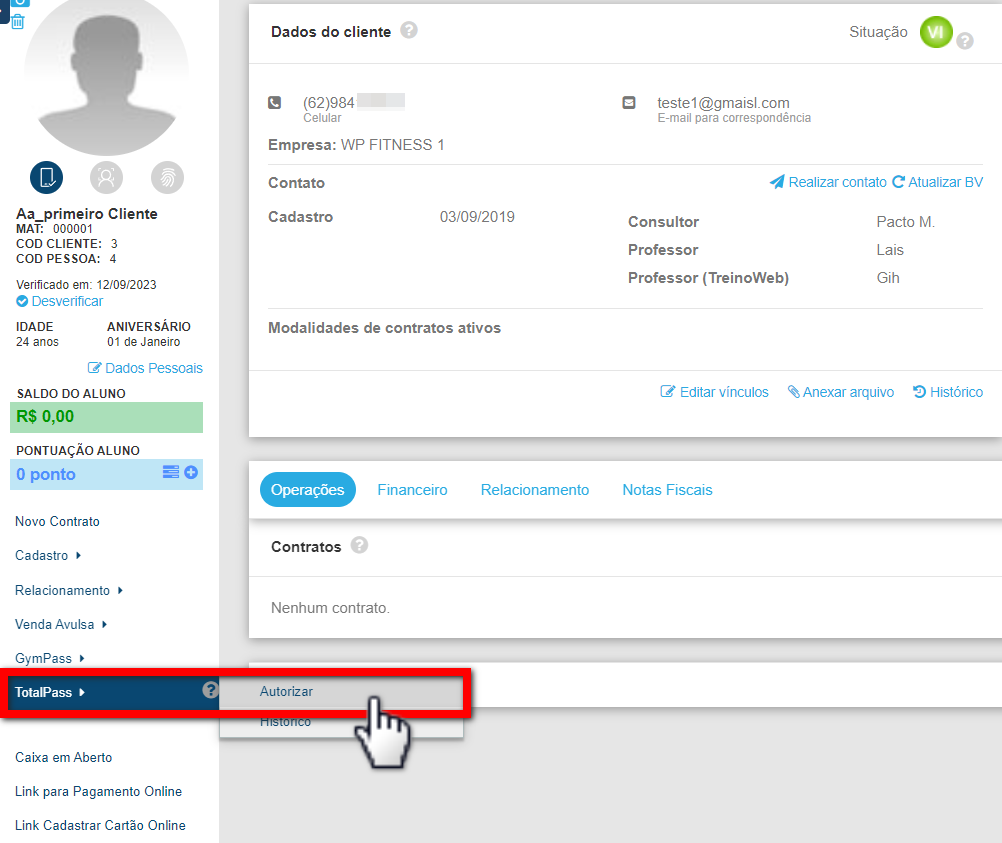Viewport: 1002px width, 843px height.
Task: Open the points list icon beside 0 ponto
Action: [x=171, y=472]
